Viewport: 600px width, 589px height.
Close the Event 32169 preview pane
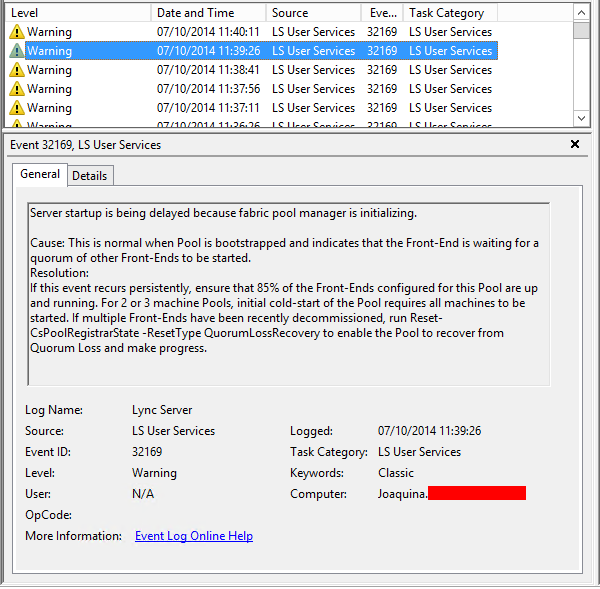point(575,144)
